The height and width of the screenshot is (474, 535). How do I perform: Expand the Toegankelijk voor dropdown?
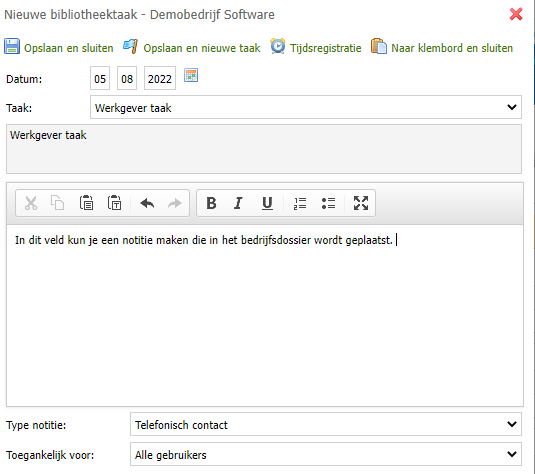[326, 454]
